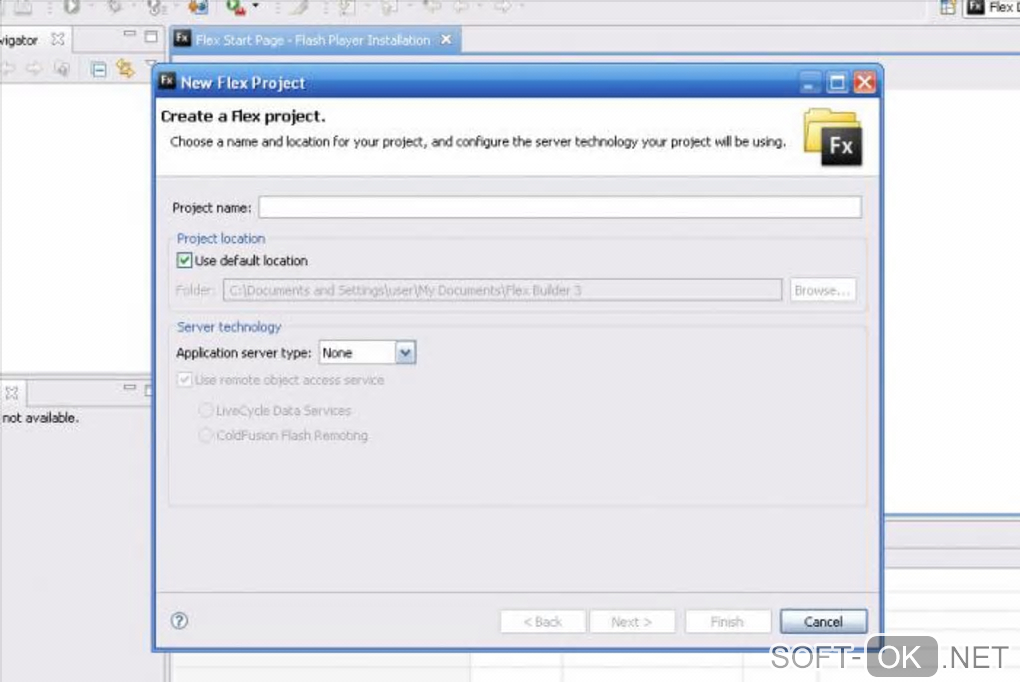Click into the Project name field
Viewport: 1020px width, 682px height.
(560, 207)
